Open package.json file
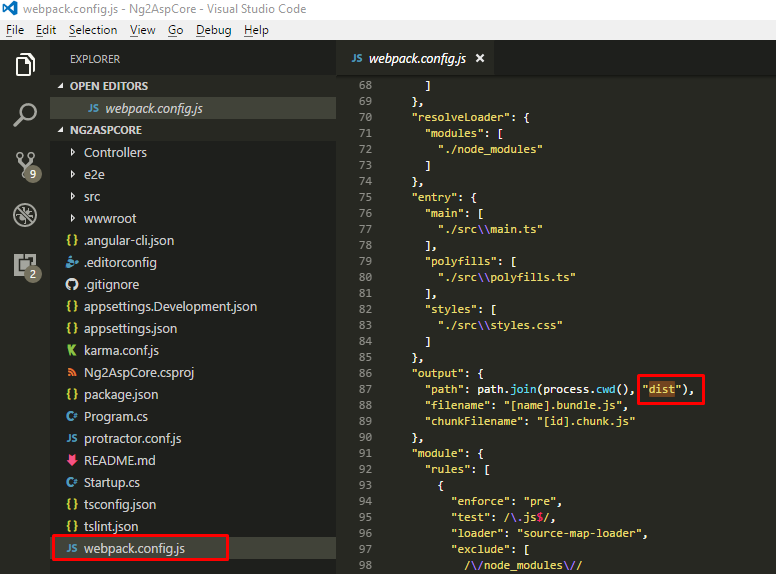 pos(193,394)
